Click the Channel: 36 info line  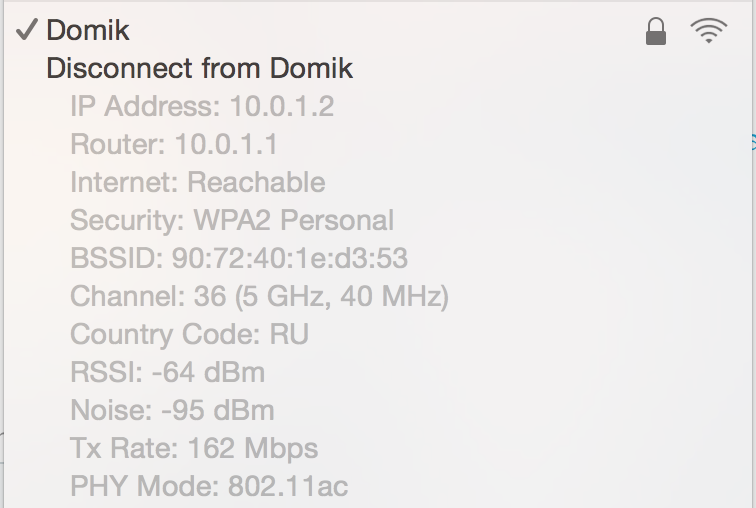coord(259,296)
